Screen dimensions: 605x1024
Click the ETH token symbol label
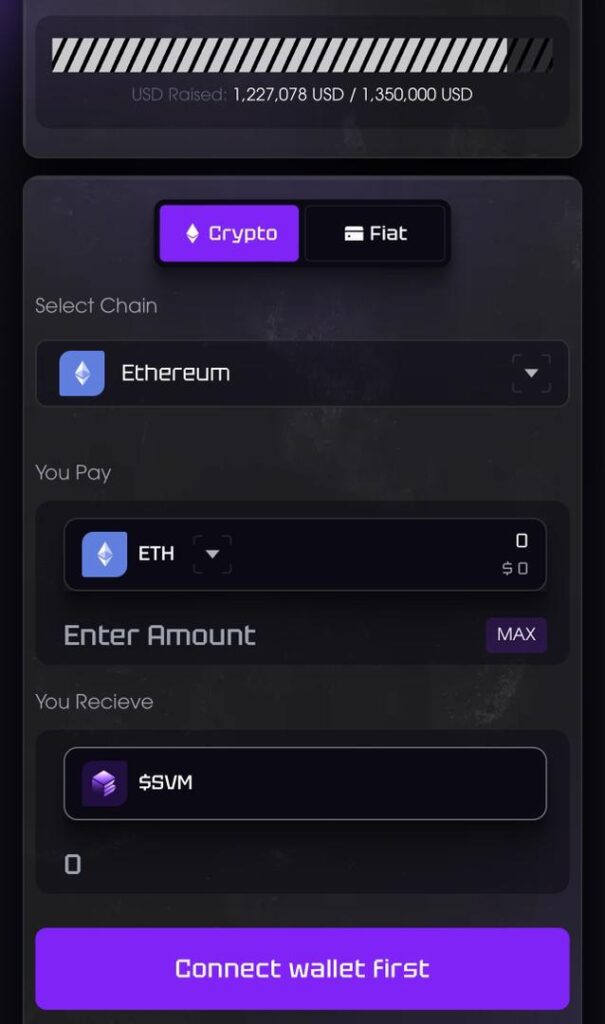point(156,554)
